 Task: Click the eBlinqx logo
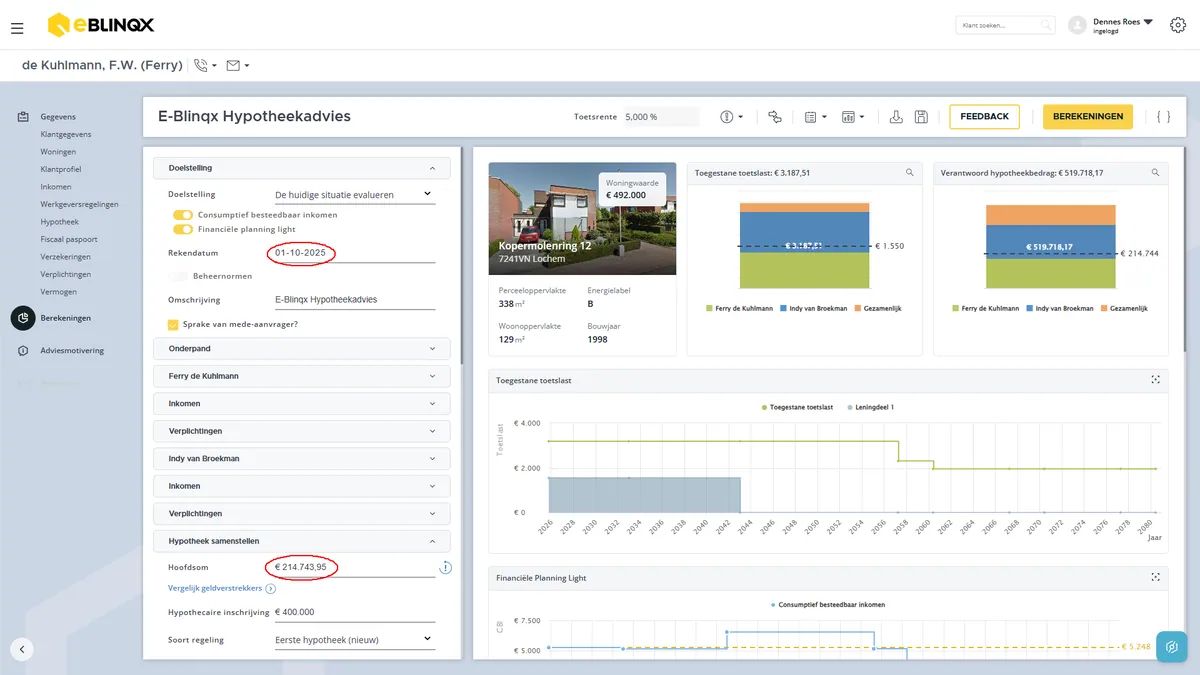pos(101,25)
